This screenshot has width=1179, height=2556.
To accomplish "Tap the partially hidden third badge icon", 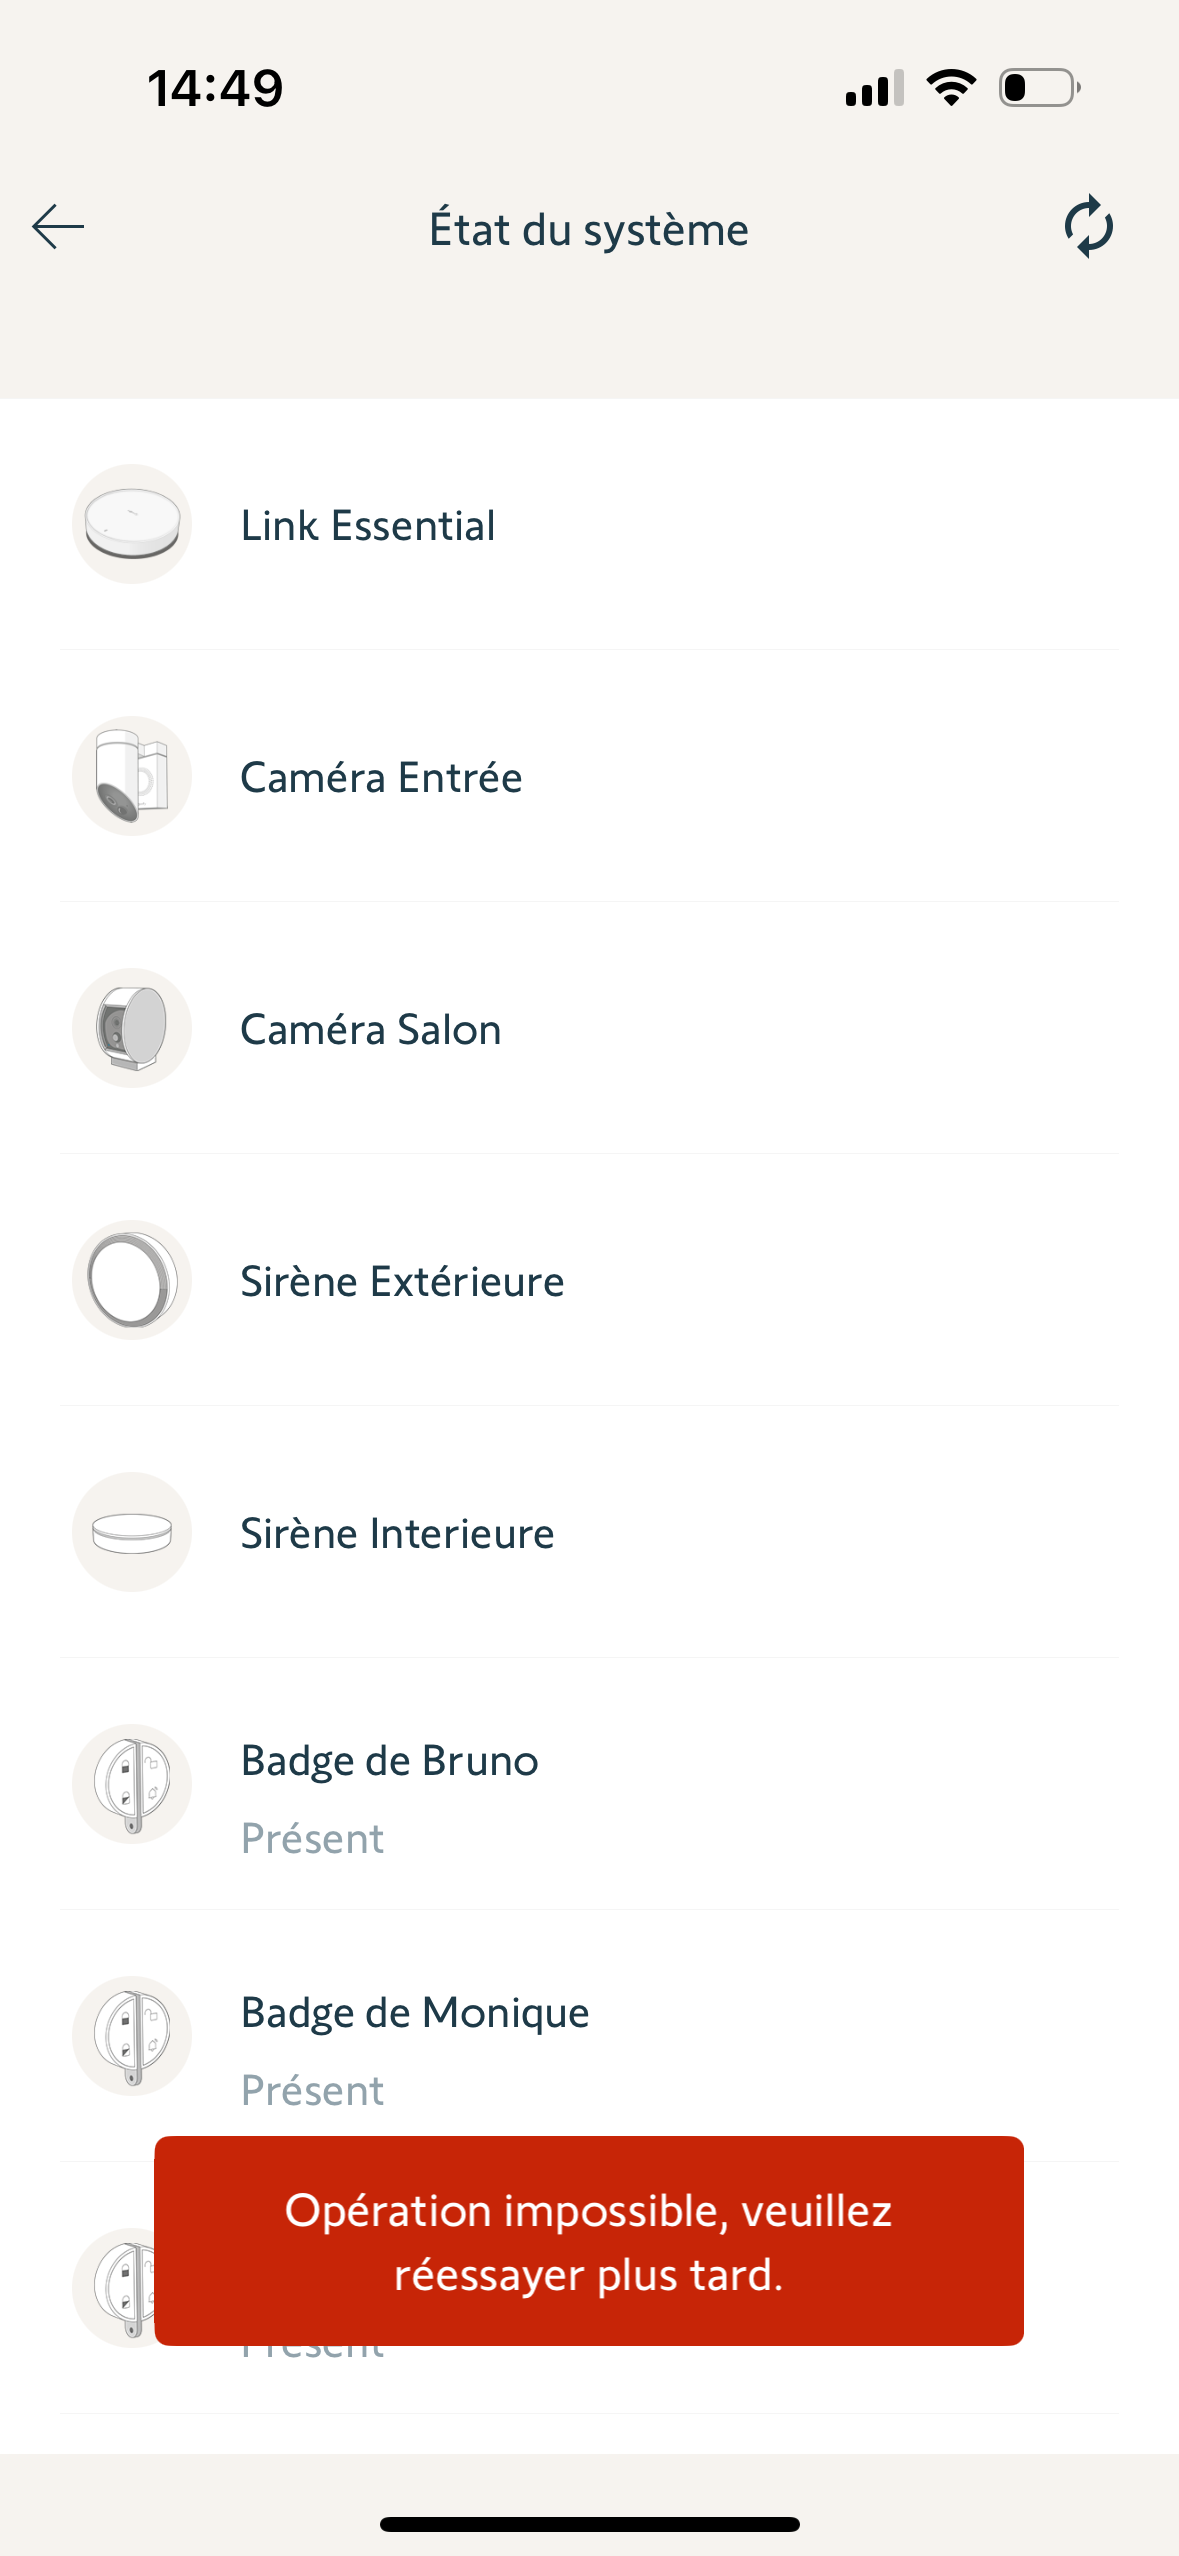I will 112,2288.
